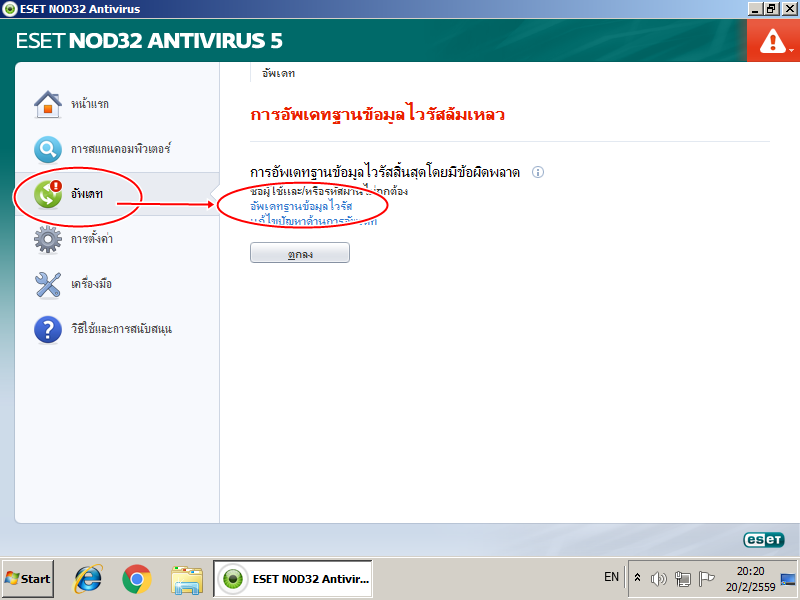Open the help question mark icon
800x600 pixels.
click(x=47, y=329)
